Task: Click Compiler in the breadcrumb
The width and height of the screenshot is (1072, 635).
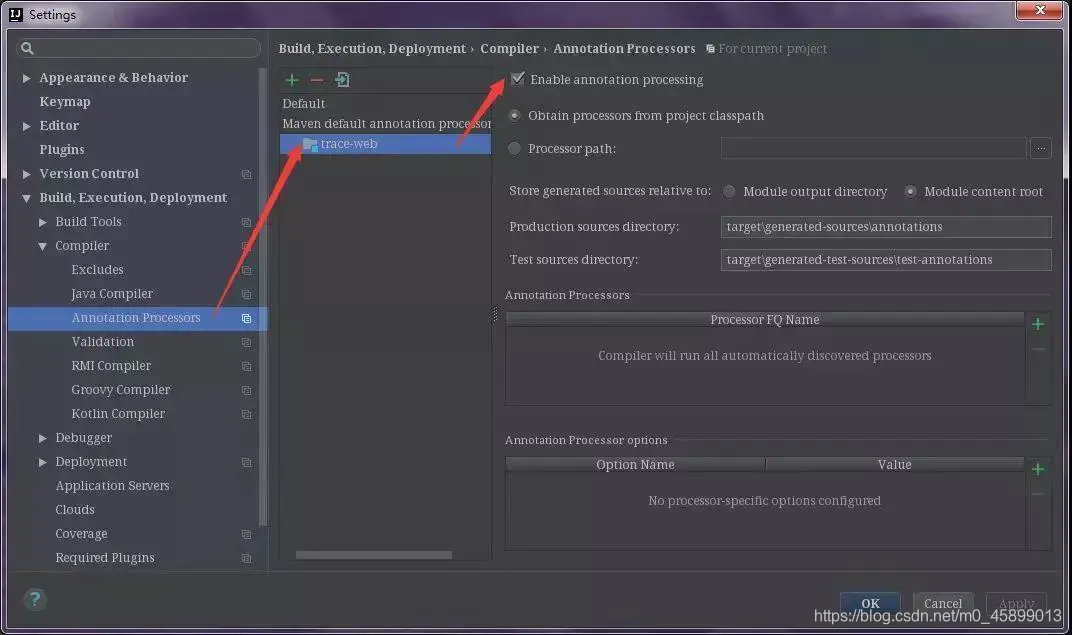Action: click(x=509, y=49)
